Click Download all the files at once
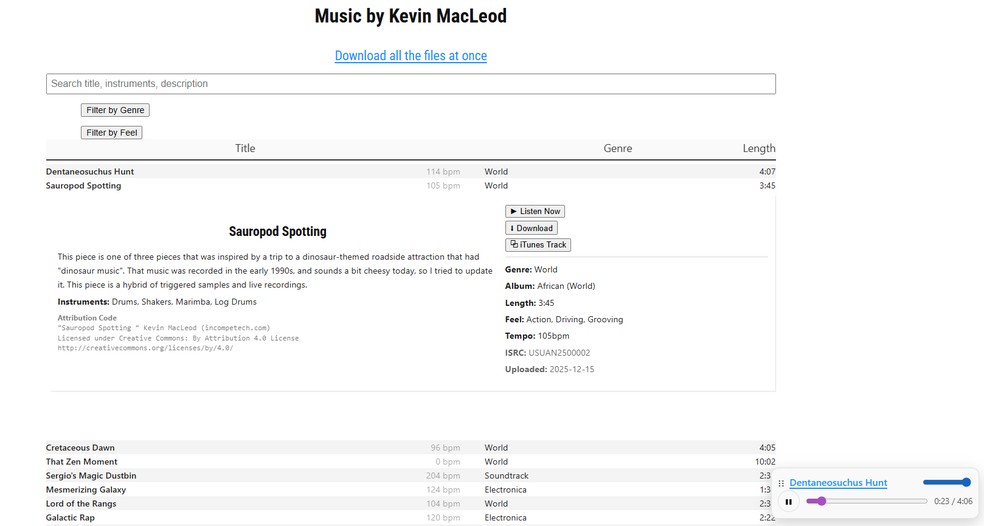The image size is (984, 526). click(410, 56)
